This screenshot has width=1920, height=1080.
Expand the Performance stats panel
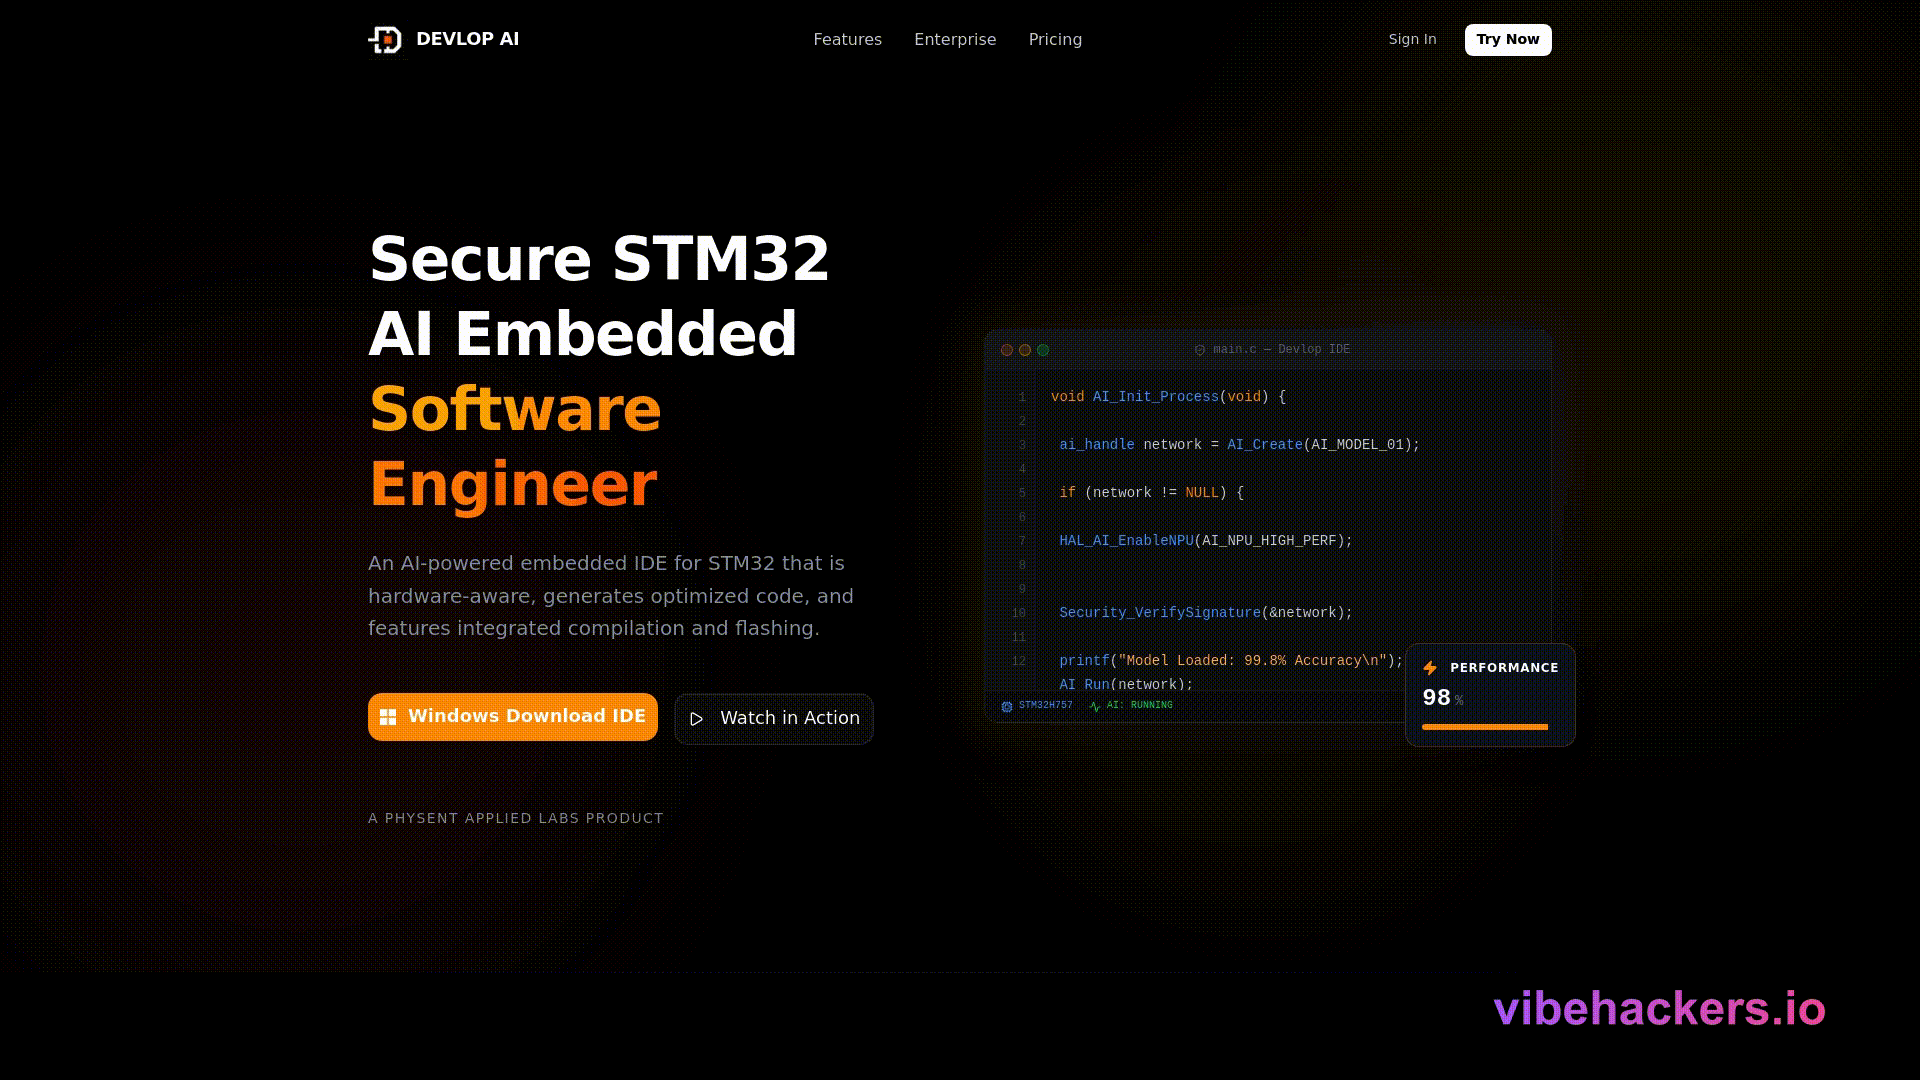(1490, 695)
